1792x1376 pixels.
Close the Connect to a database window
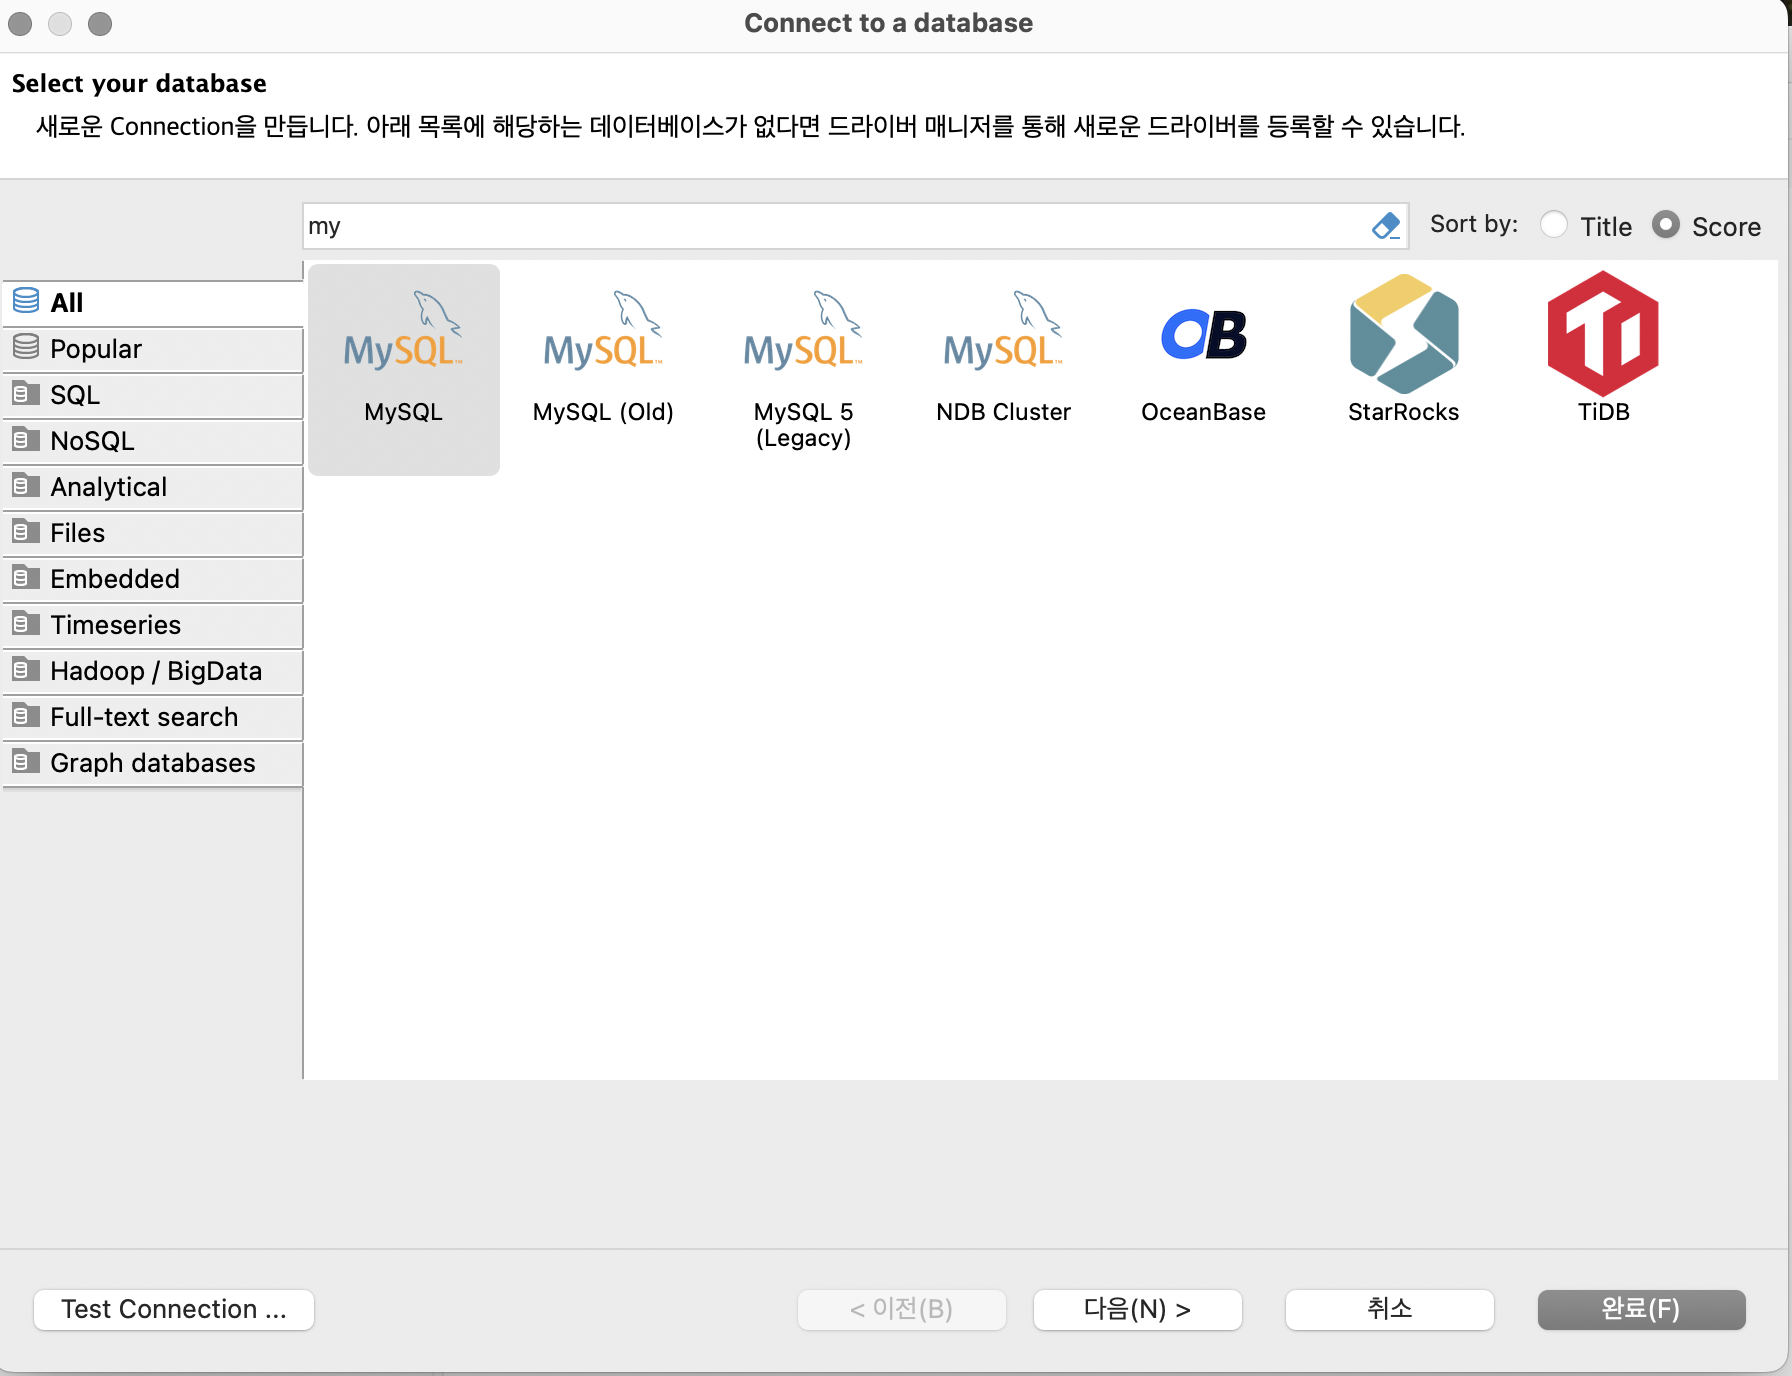pos(20,23)
